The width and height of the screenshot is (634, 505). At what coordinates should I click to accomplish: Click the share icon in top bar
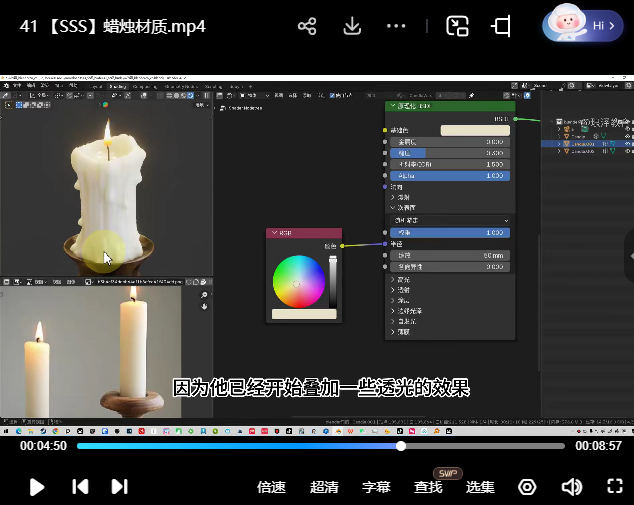[x=307, y=26]
